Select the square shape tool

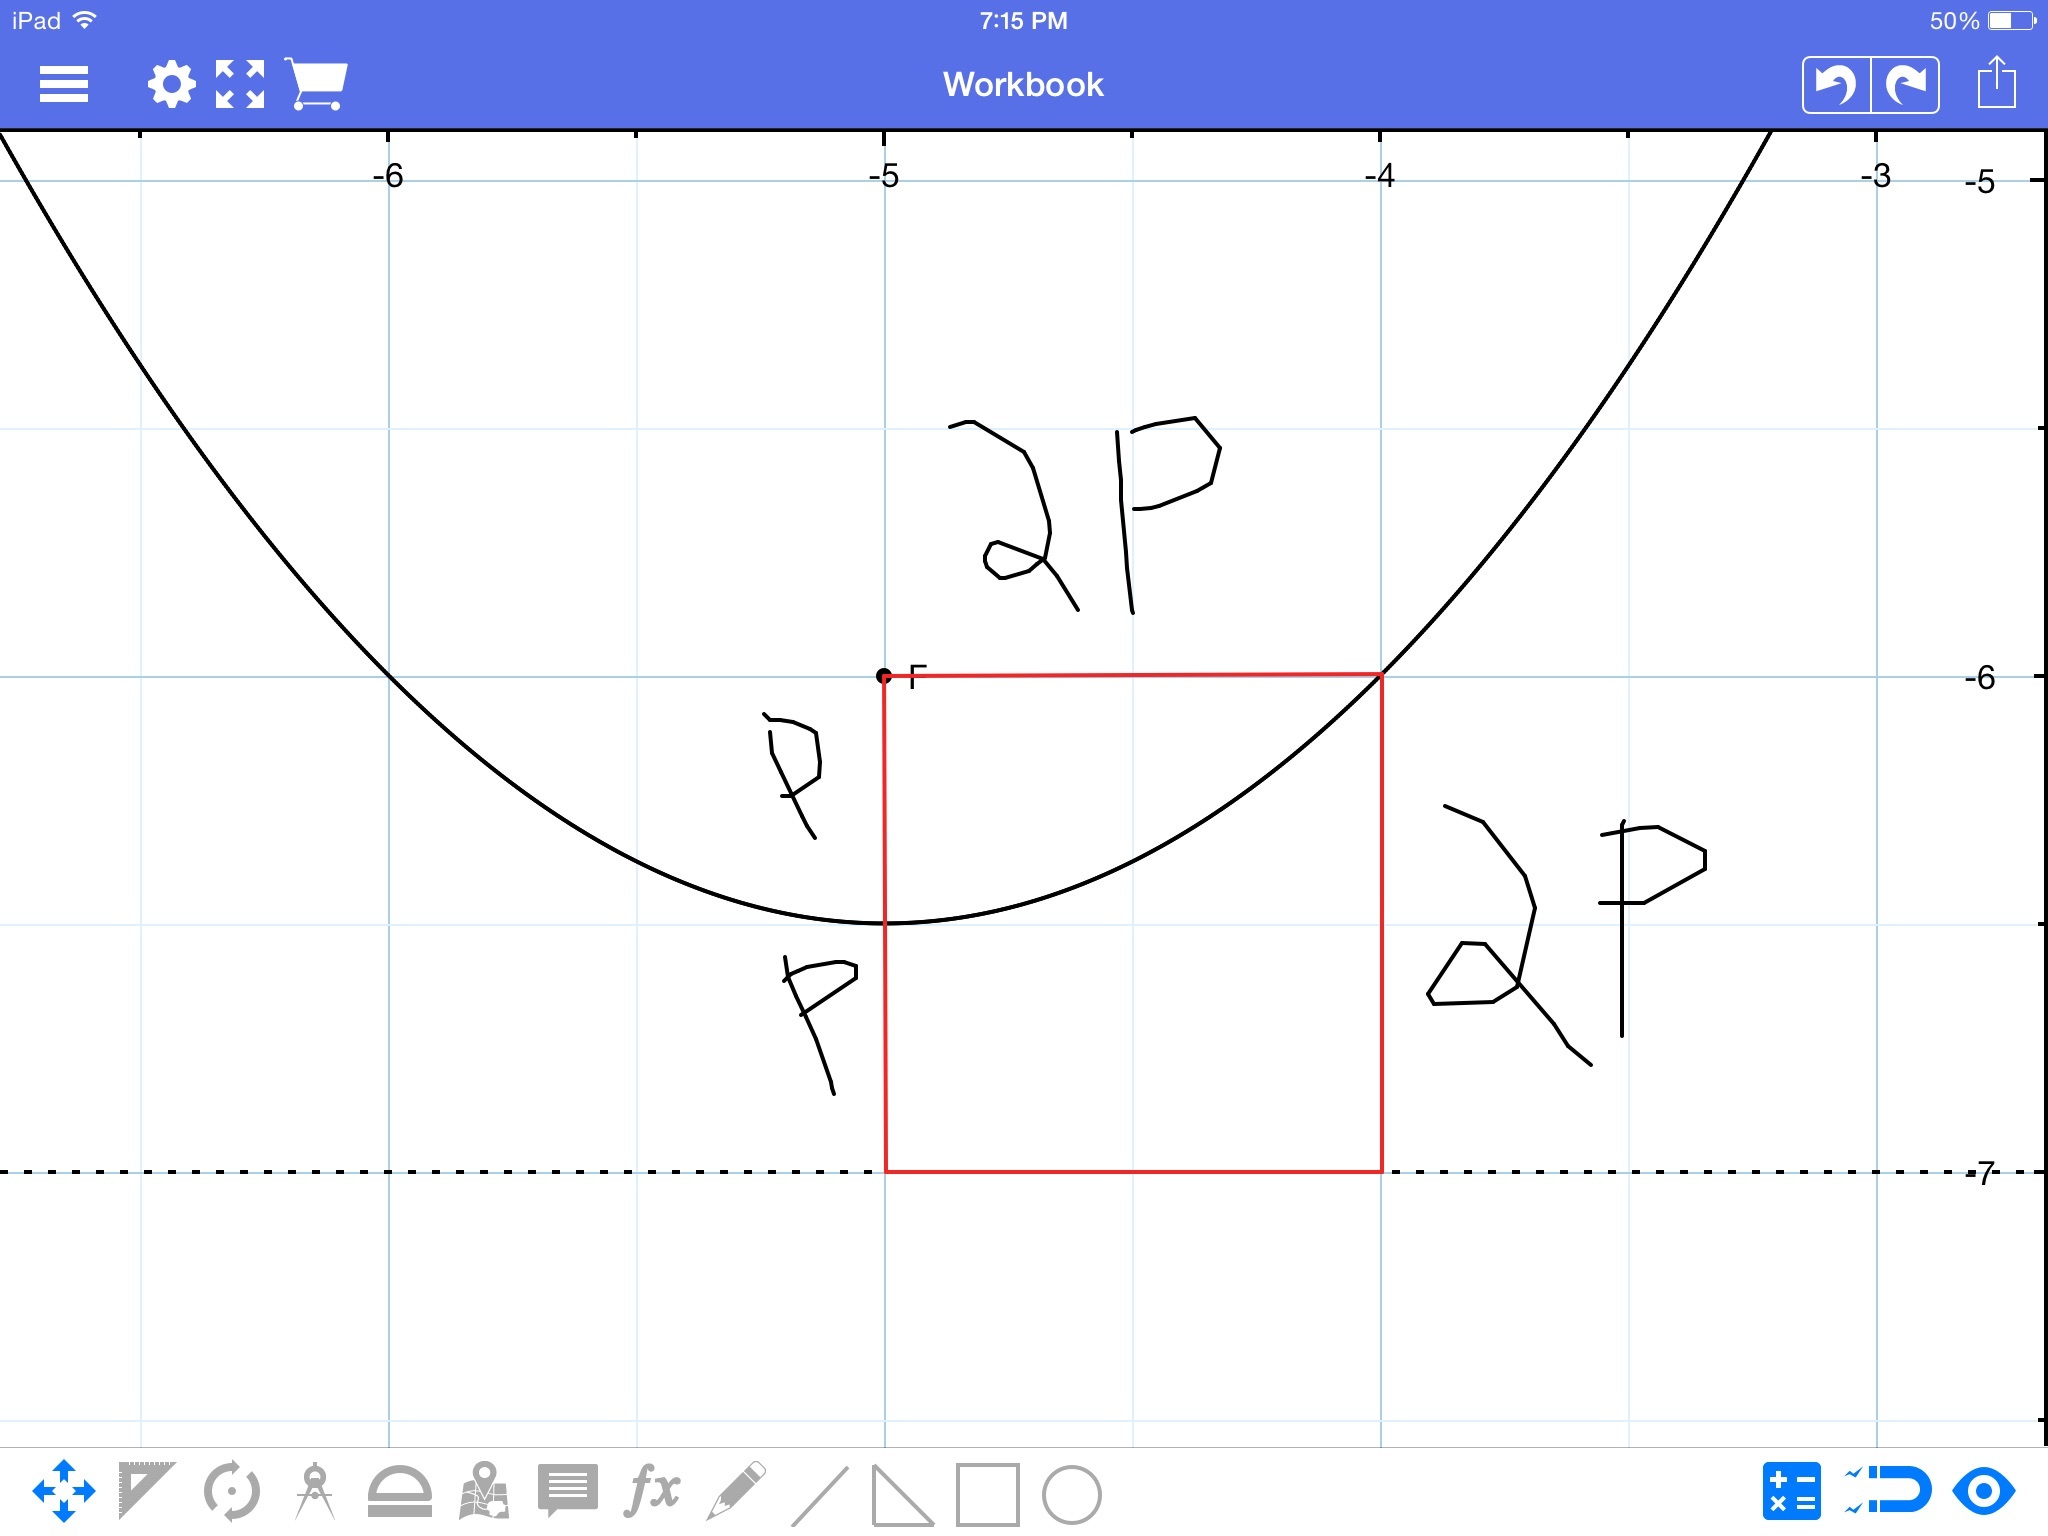pyautogui.click(x=987, y=1495)
